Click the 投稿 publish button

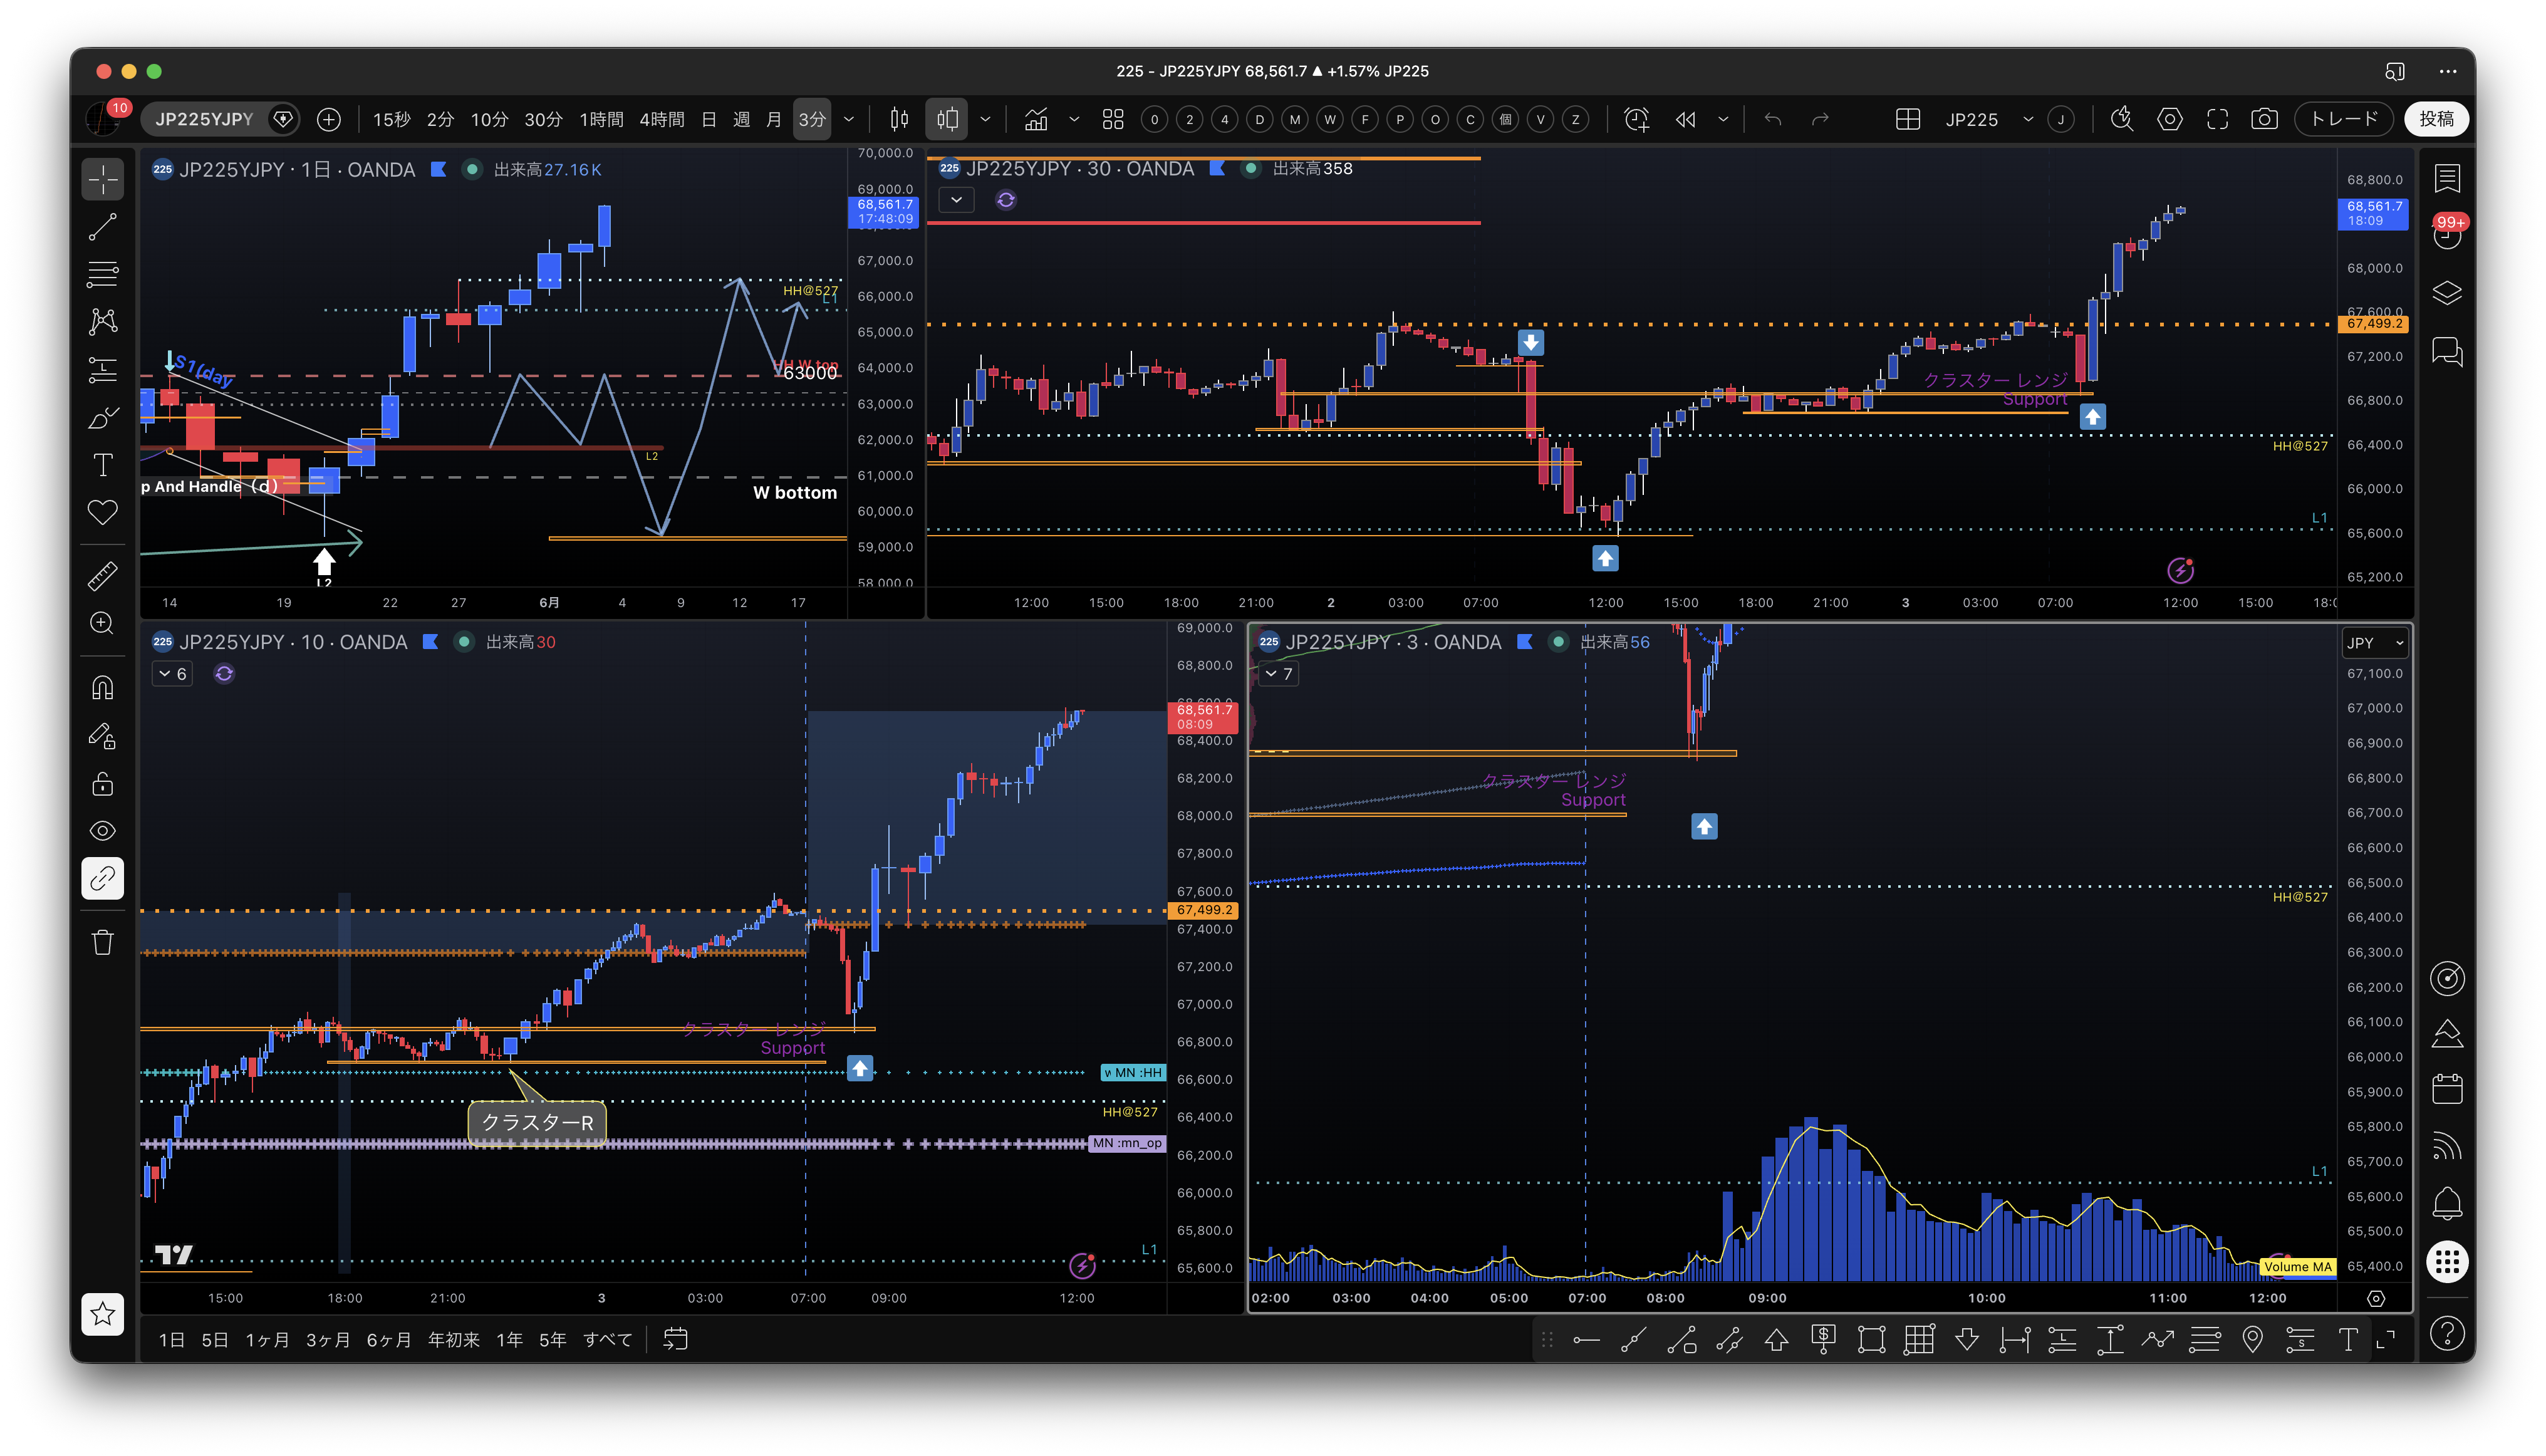[x=2436, y=119]
